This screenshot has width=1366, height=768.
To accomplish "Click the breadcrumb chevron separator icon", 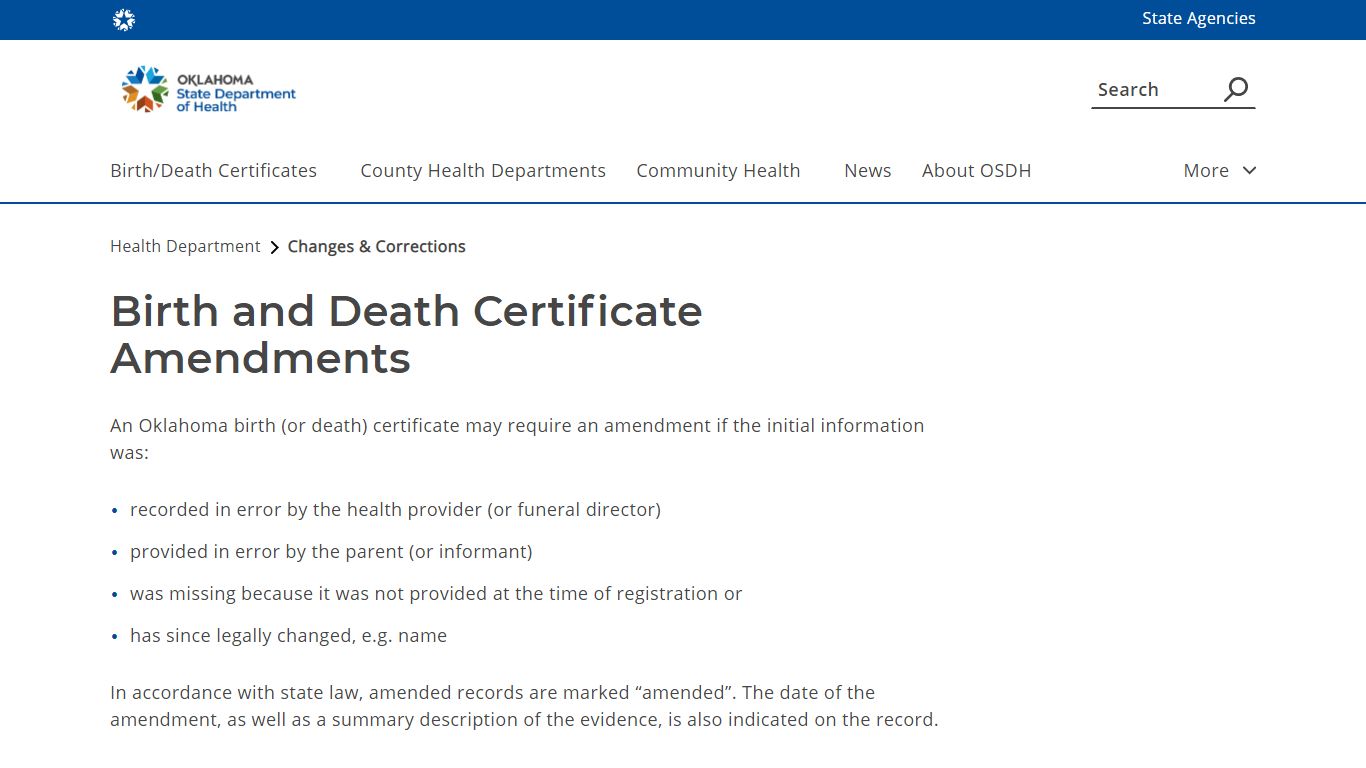I will click(274, 247).
